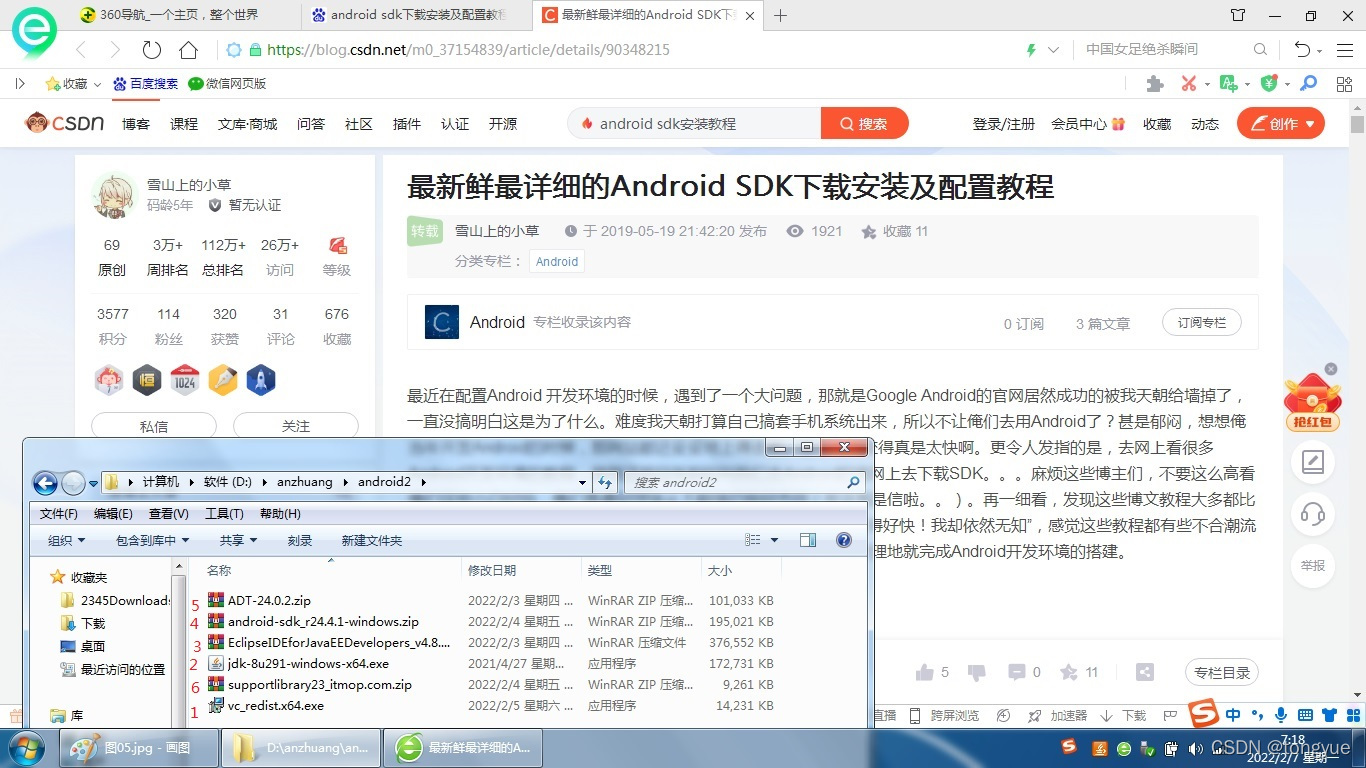Open the 编辑(E) menu in Explorer
Viewport: 1366px width, 768px height.
pos(113,514)
